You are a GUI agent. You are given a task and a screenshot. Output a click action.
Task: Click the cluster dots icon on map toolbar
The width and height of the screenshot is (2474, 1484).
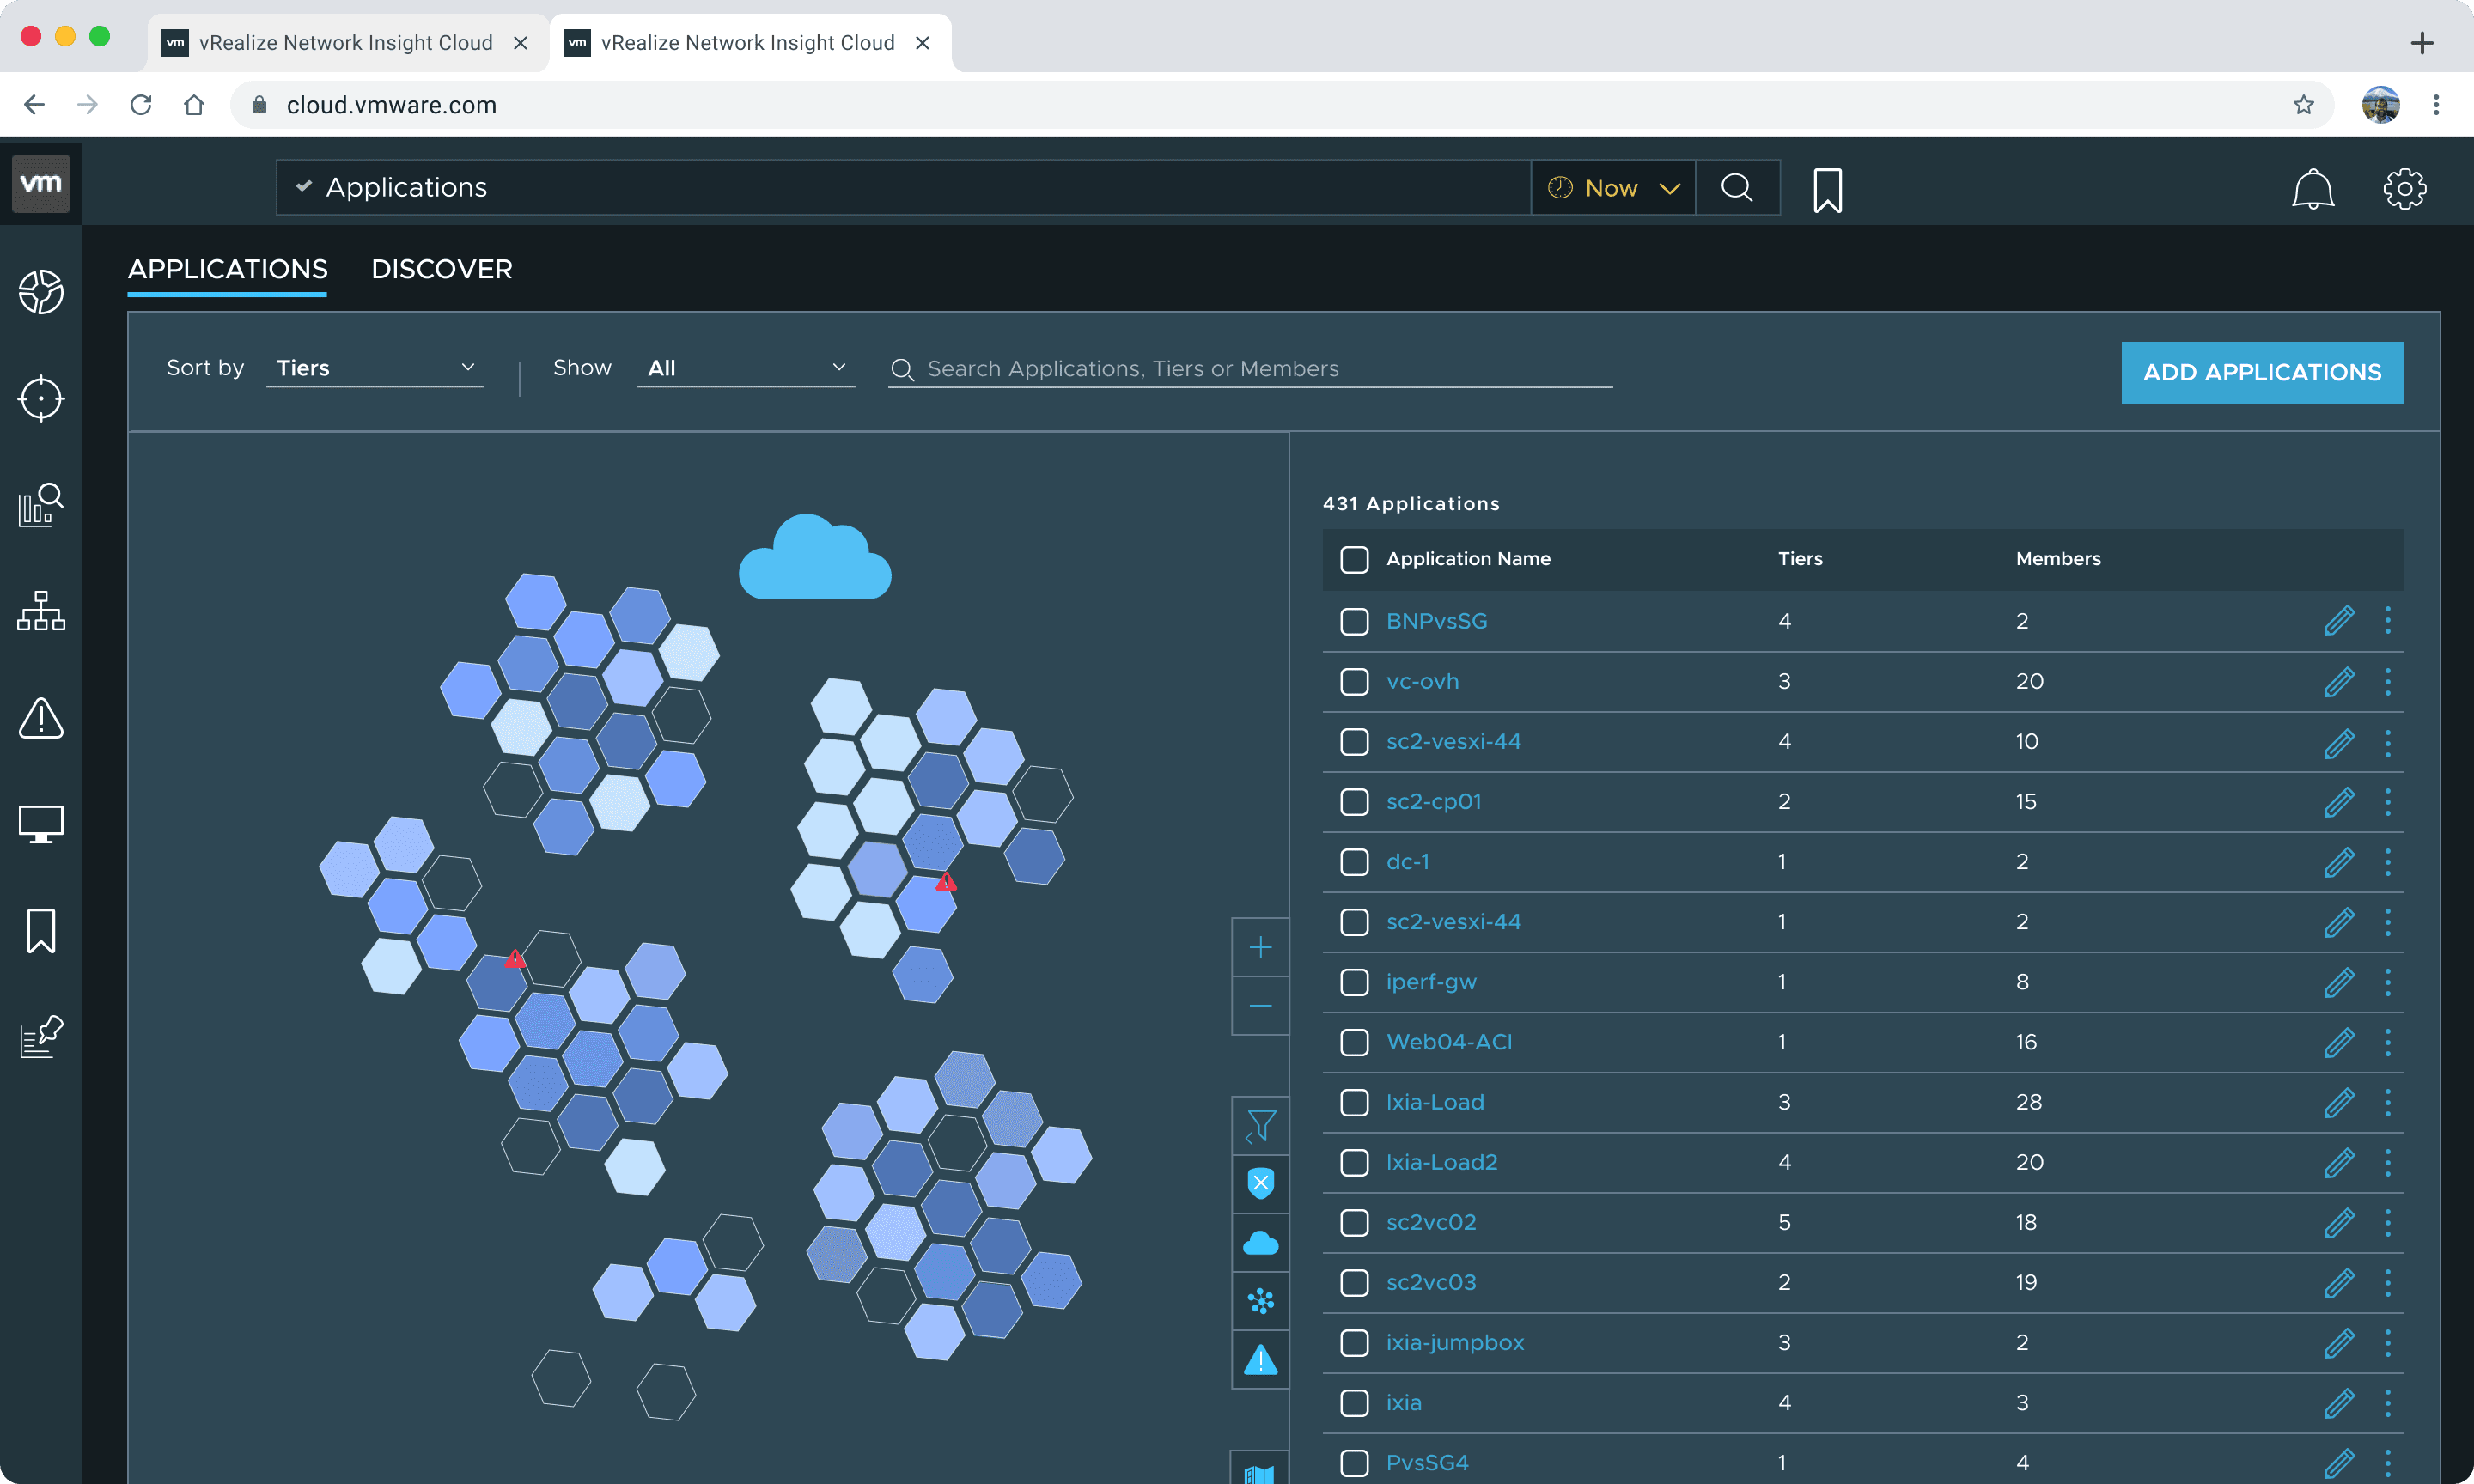(x=1261, y=1301)
